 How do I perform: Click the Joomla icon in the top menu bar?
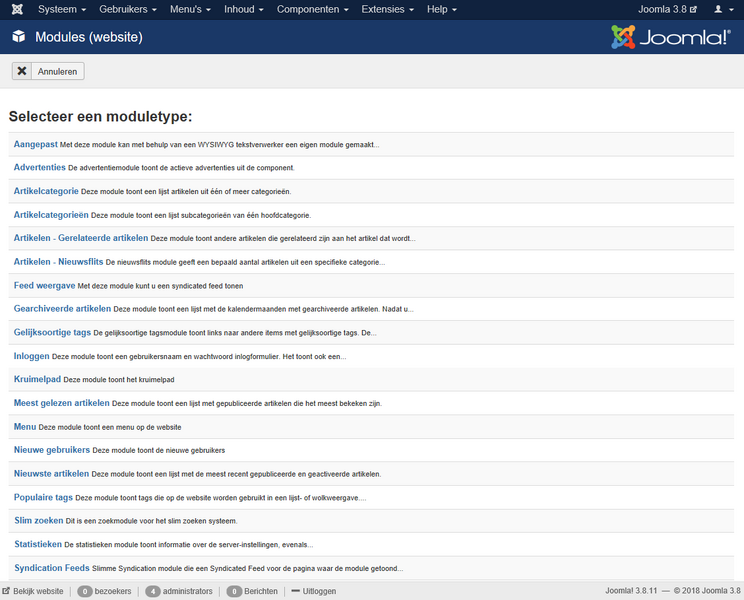tap(17, 9)
